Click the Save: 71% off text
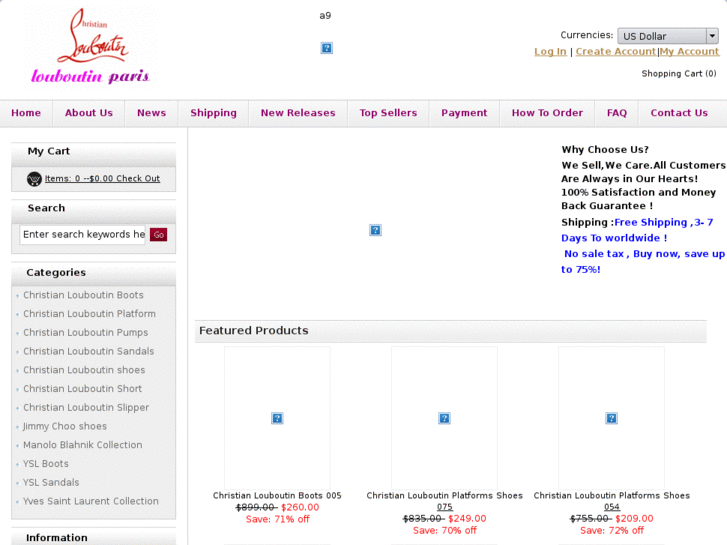This screenshot has width=727, height=545. (x=277, y=519)
